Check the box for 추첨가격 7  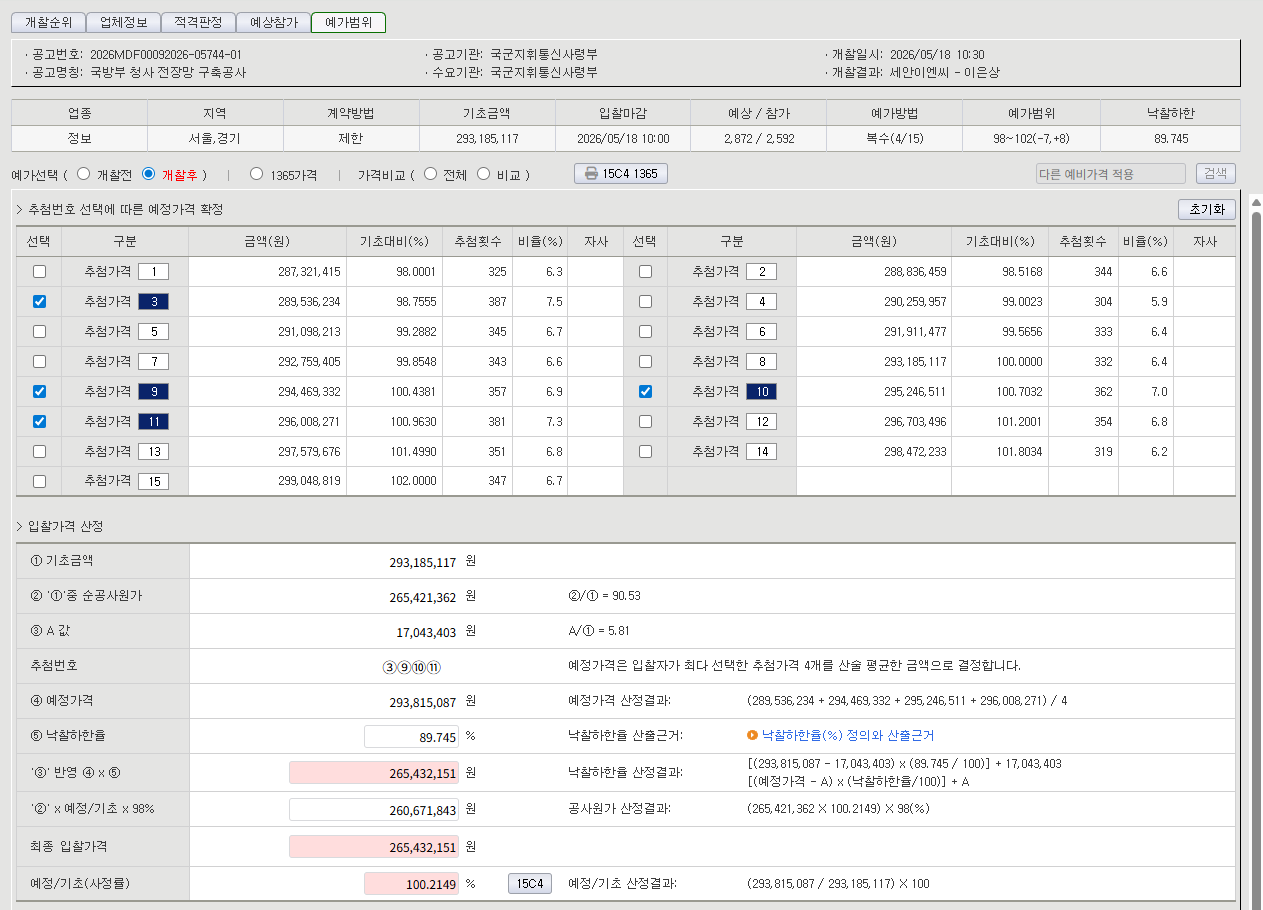coord(39,361)
